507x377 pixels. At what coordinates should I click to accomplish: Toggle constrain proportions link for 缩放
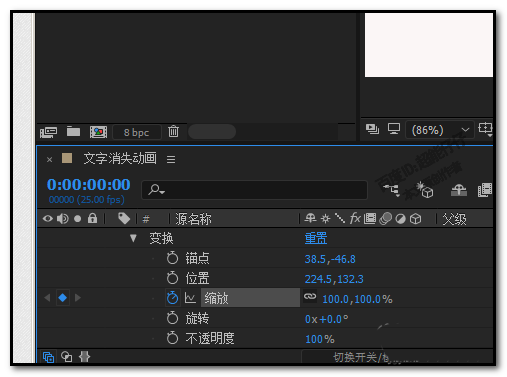coord(310,296)
